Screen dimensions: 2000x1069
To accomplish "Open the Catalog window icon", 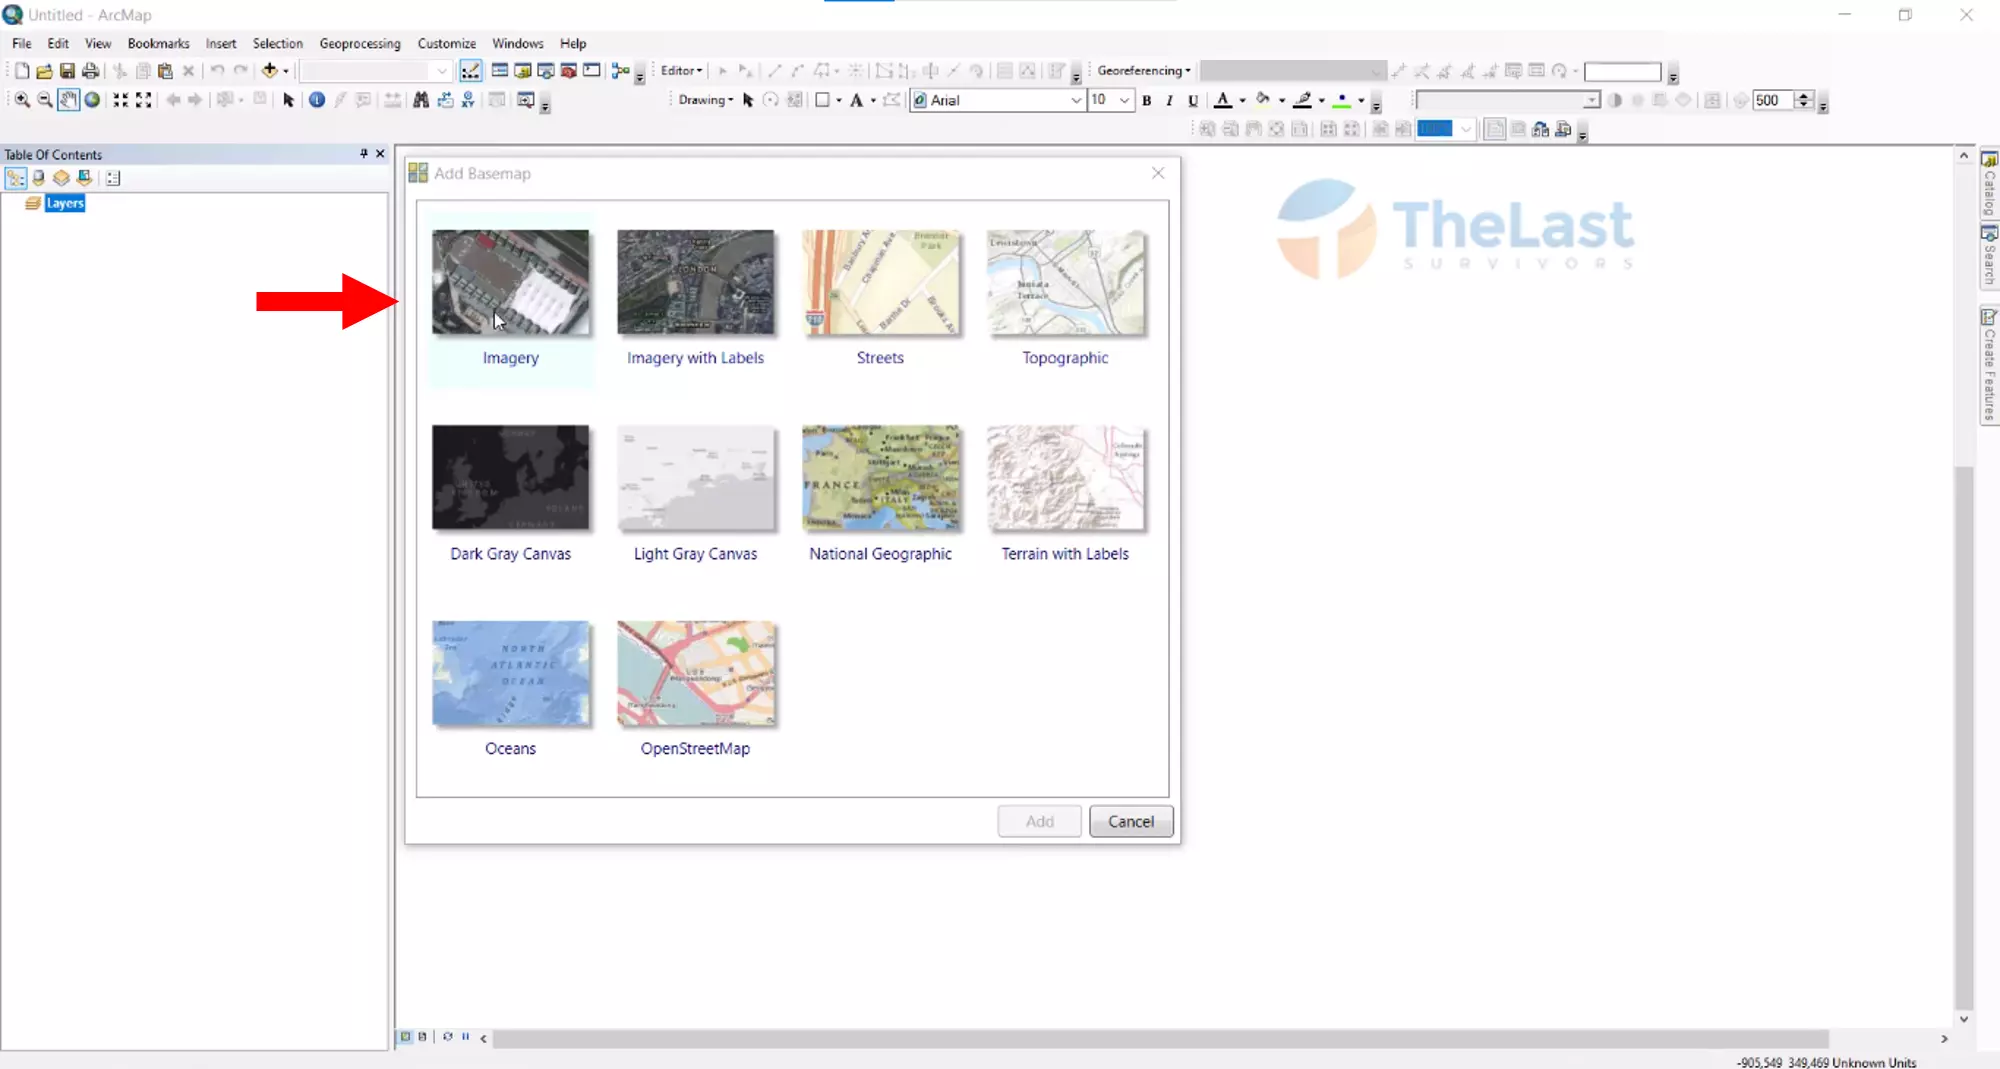I will tap(522, 71).
